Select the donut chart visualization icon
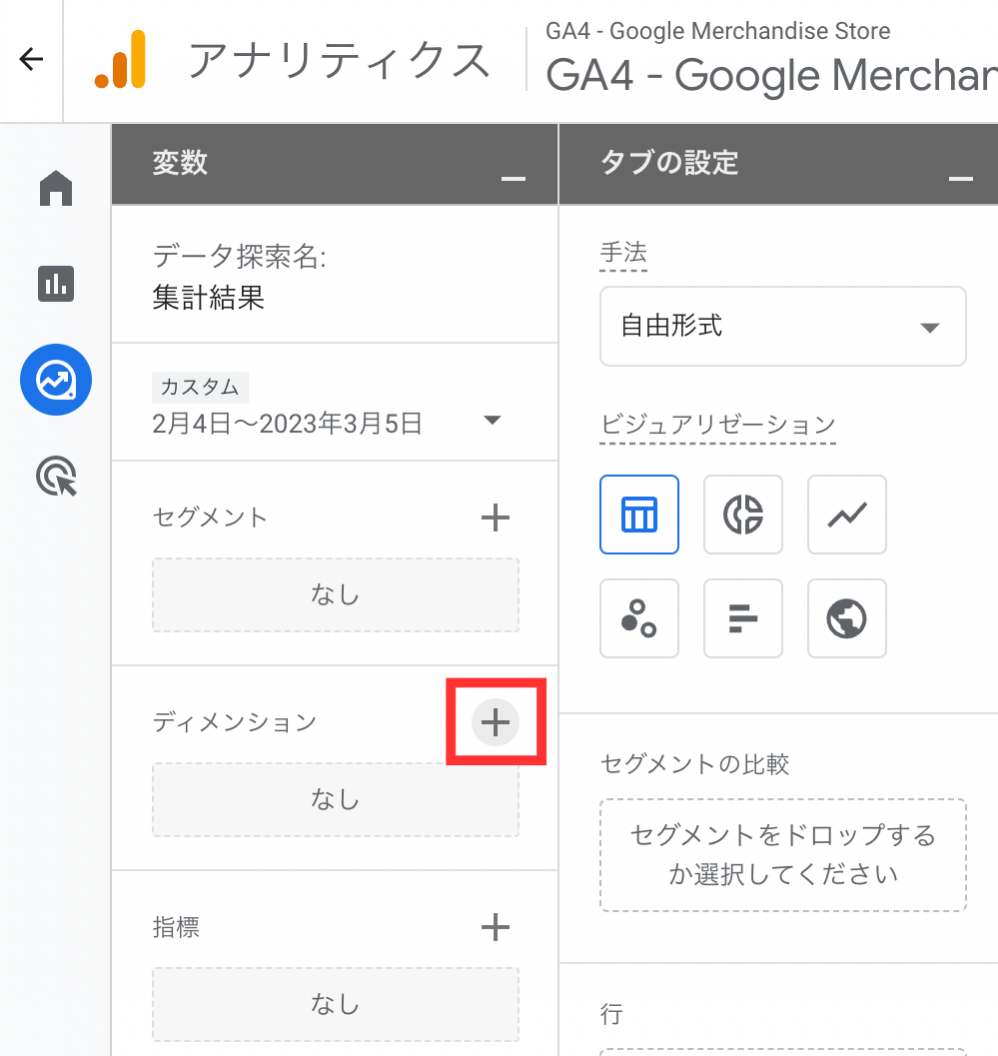This screenshot has width=998, height=1056. [x=743, y=515]
